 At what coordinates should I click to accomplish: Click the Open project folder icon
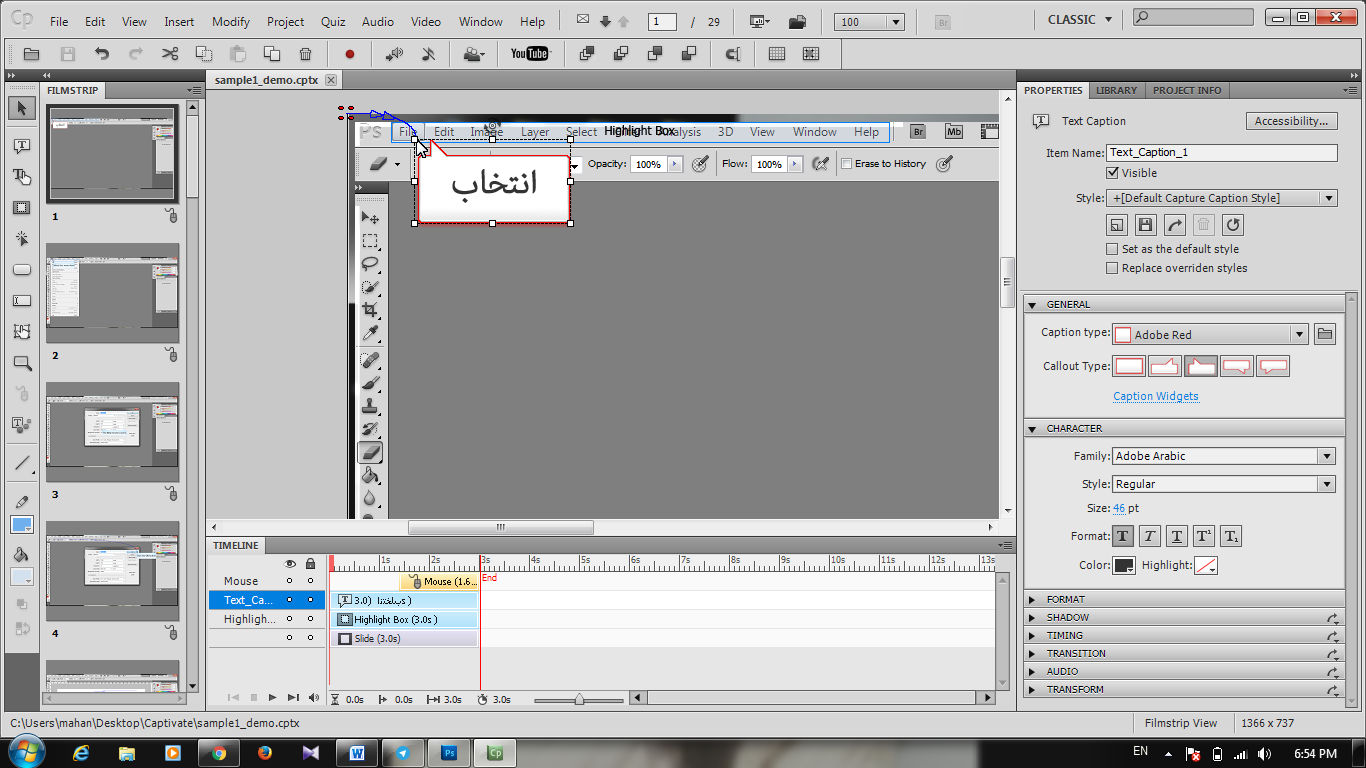point(31,54)
